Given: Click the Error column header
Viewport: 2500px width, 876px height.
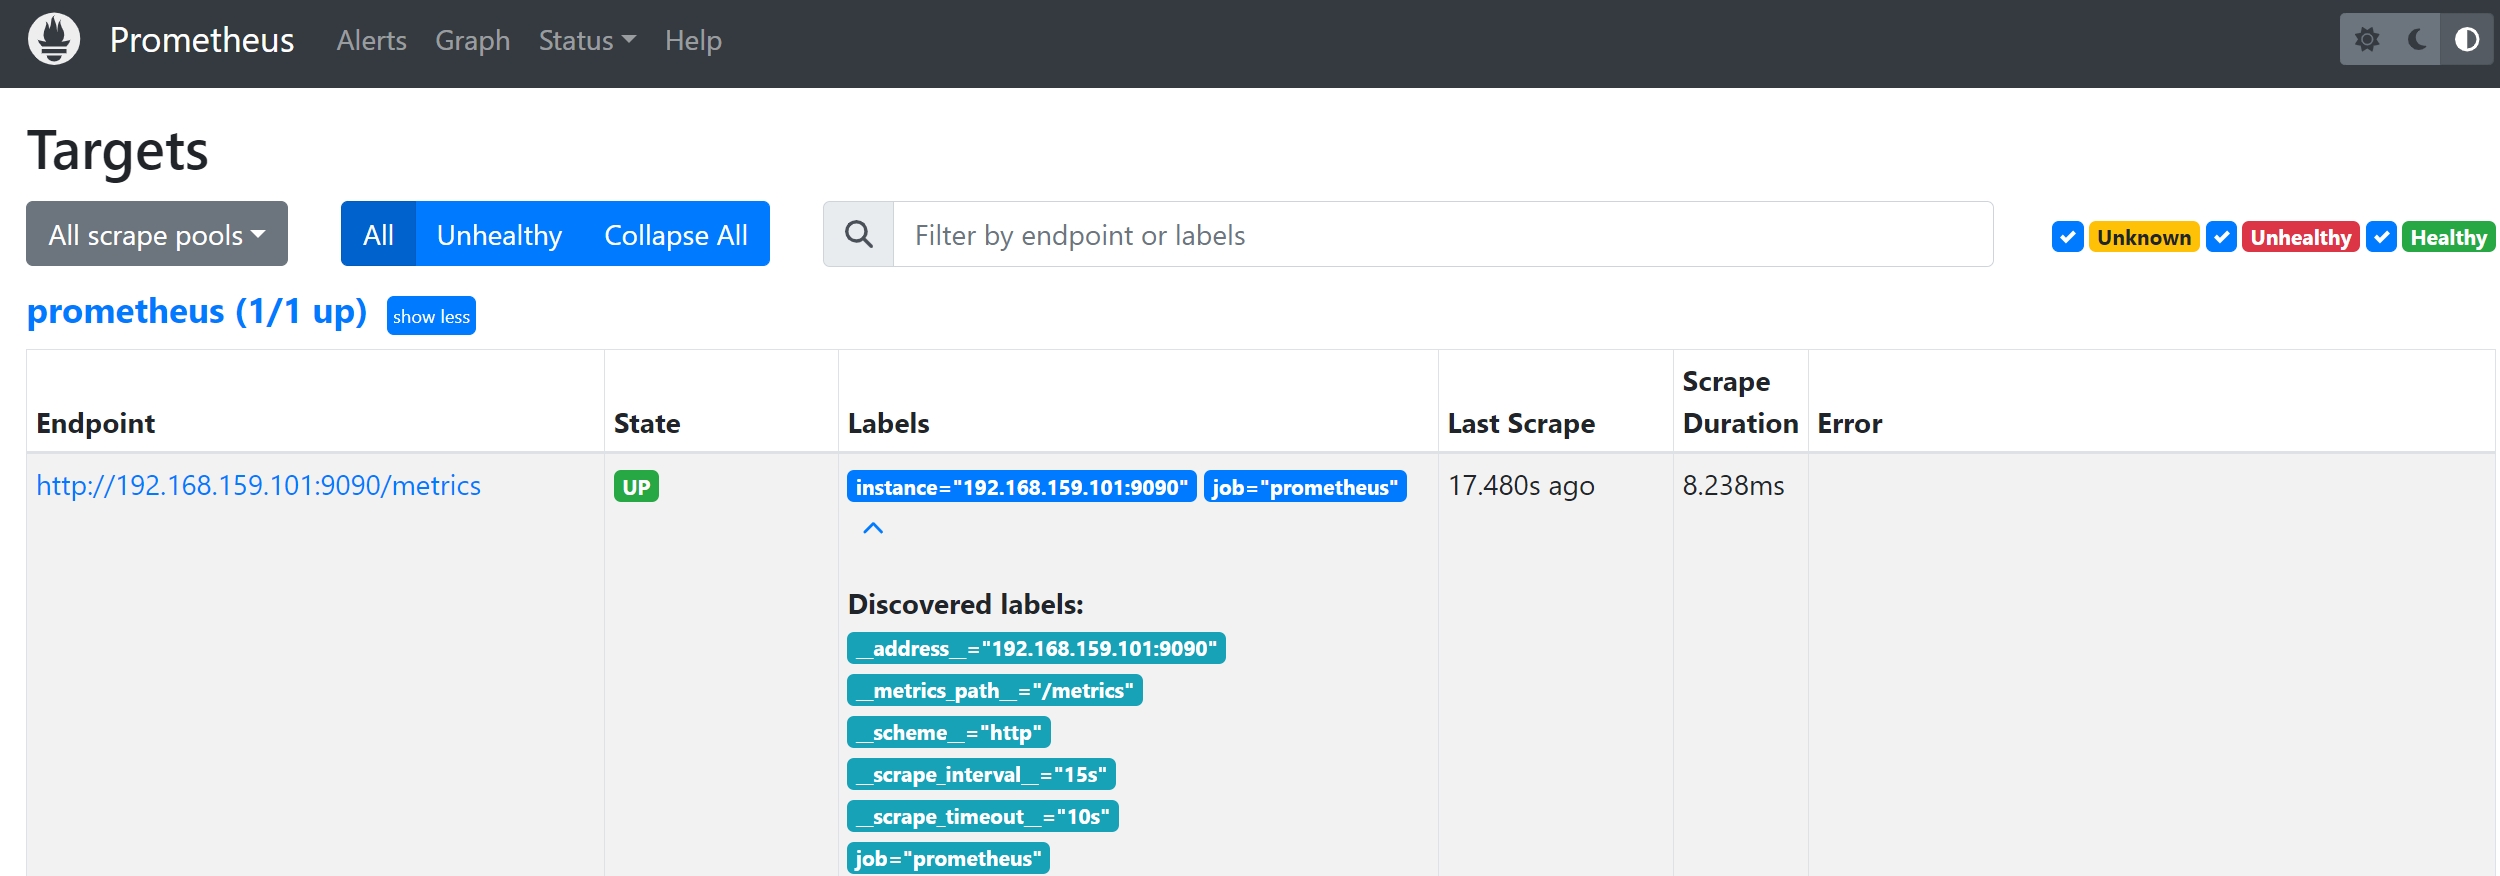Looking at the screenshot, I should (1850, 424).
